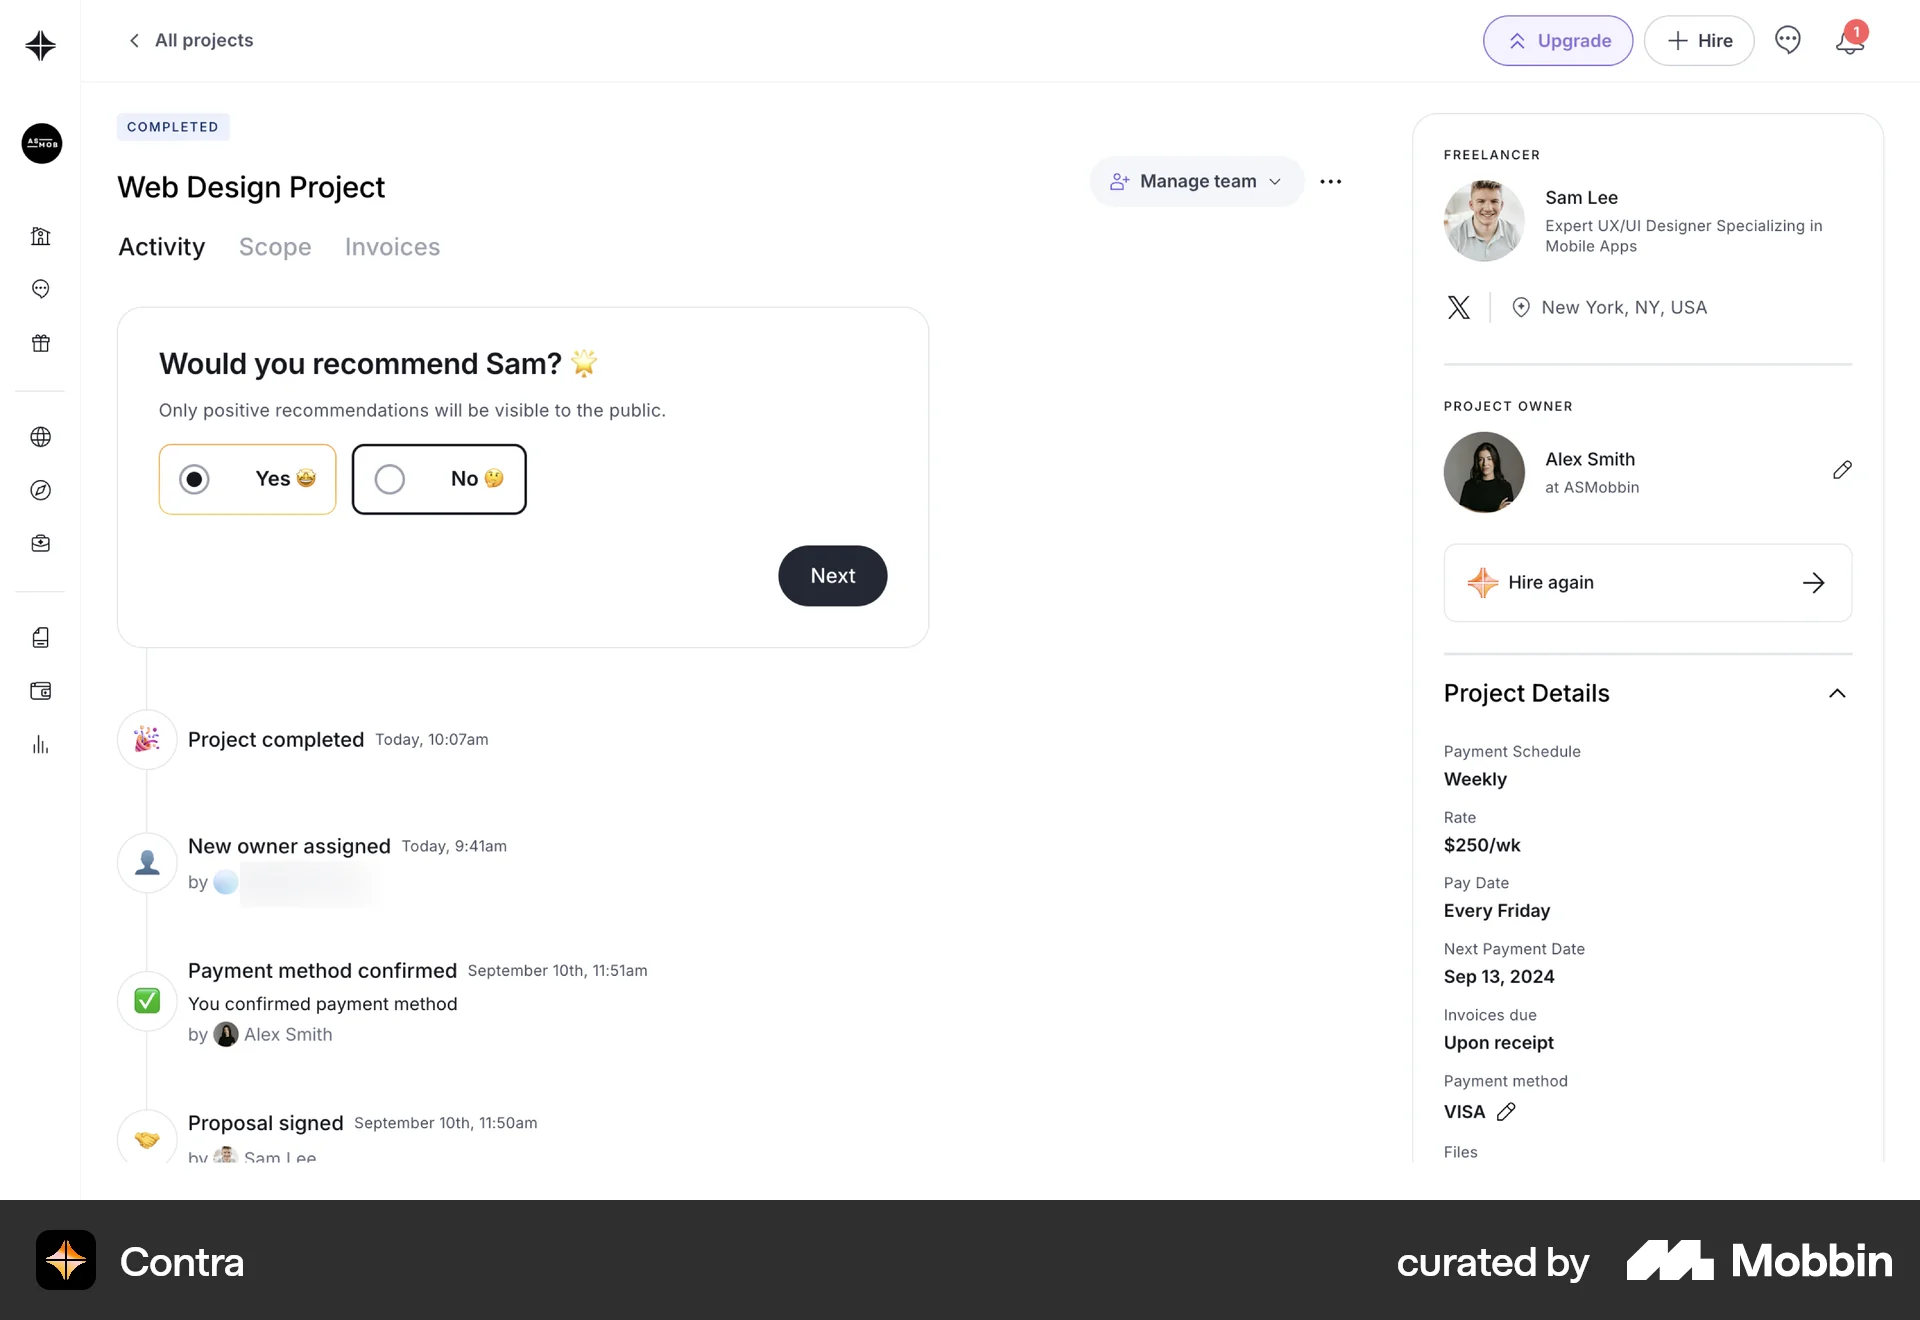
Task: Click the Hire again card
Action: coord(1647,583)
